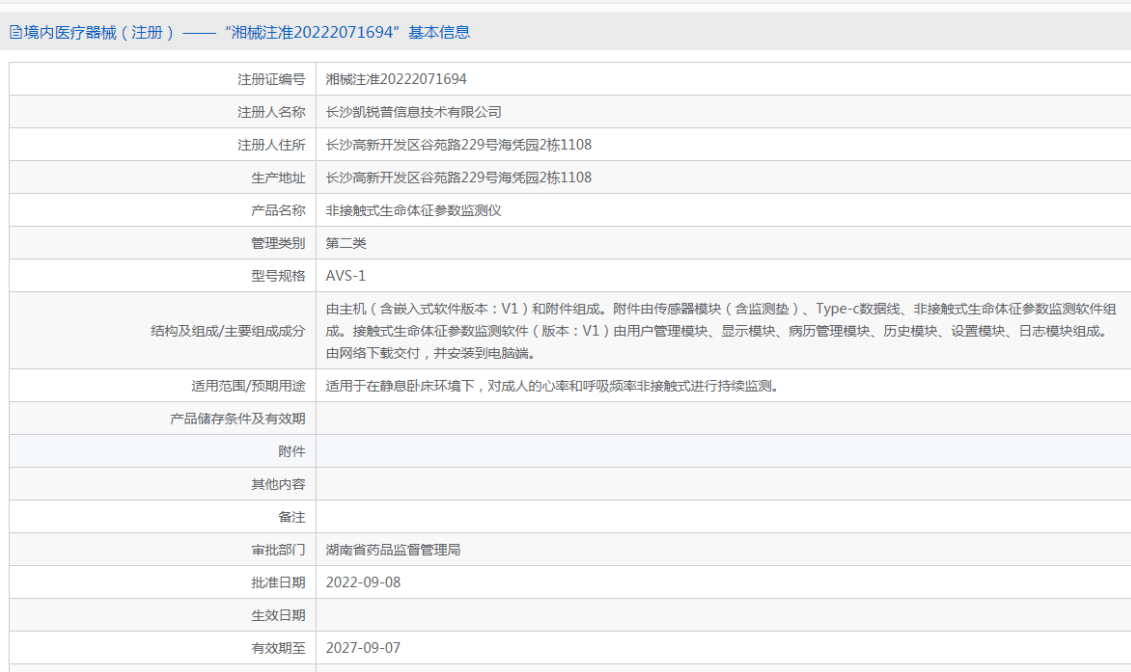Click the 生产地址 label
This screenshot has width=1131, height=672.
click(278, 177)
